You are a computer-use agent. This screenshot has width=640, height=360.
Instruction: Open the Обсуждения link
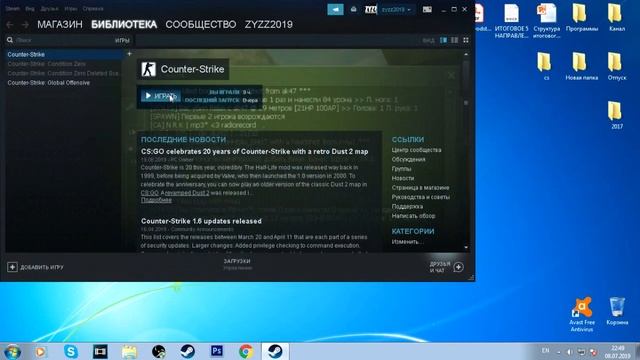click(x=408, y=160)
